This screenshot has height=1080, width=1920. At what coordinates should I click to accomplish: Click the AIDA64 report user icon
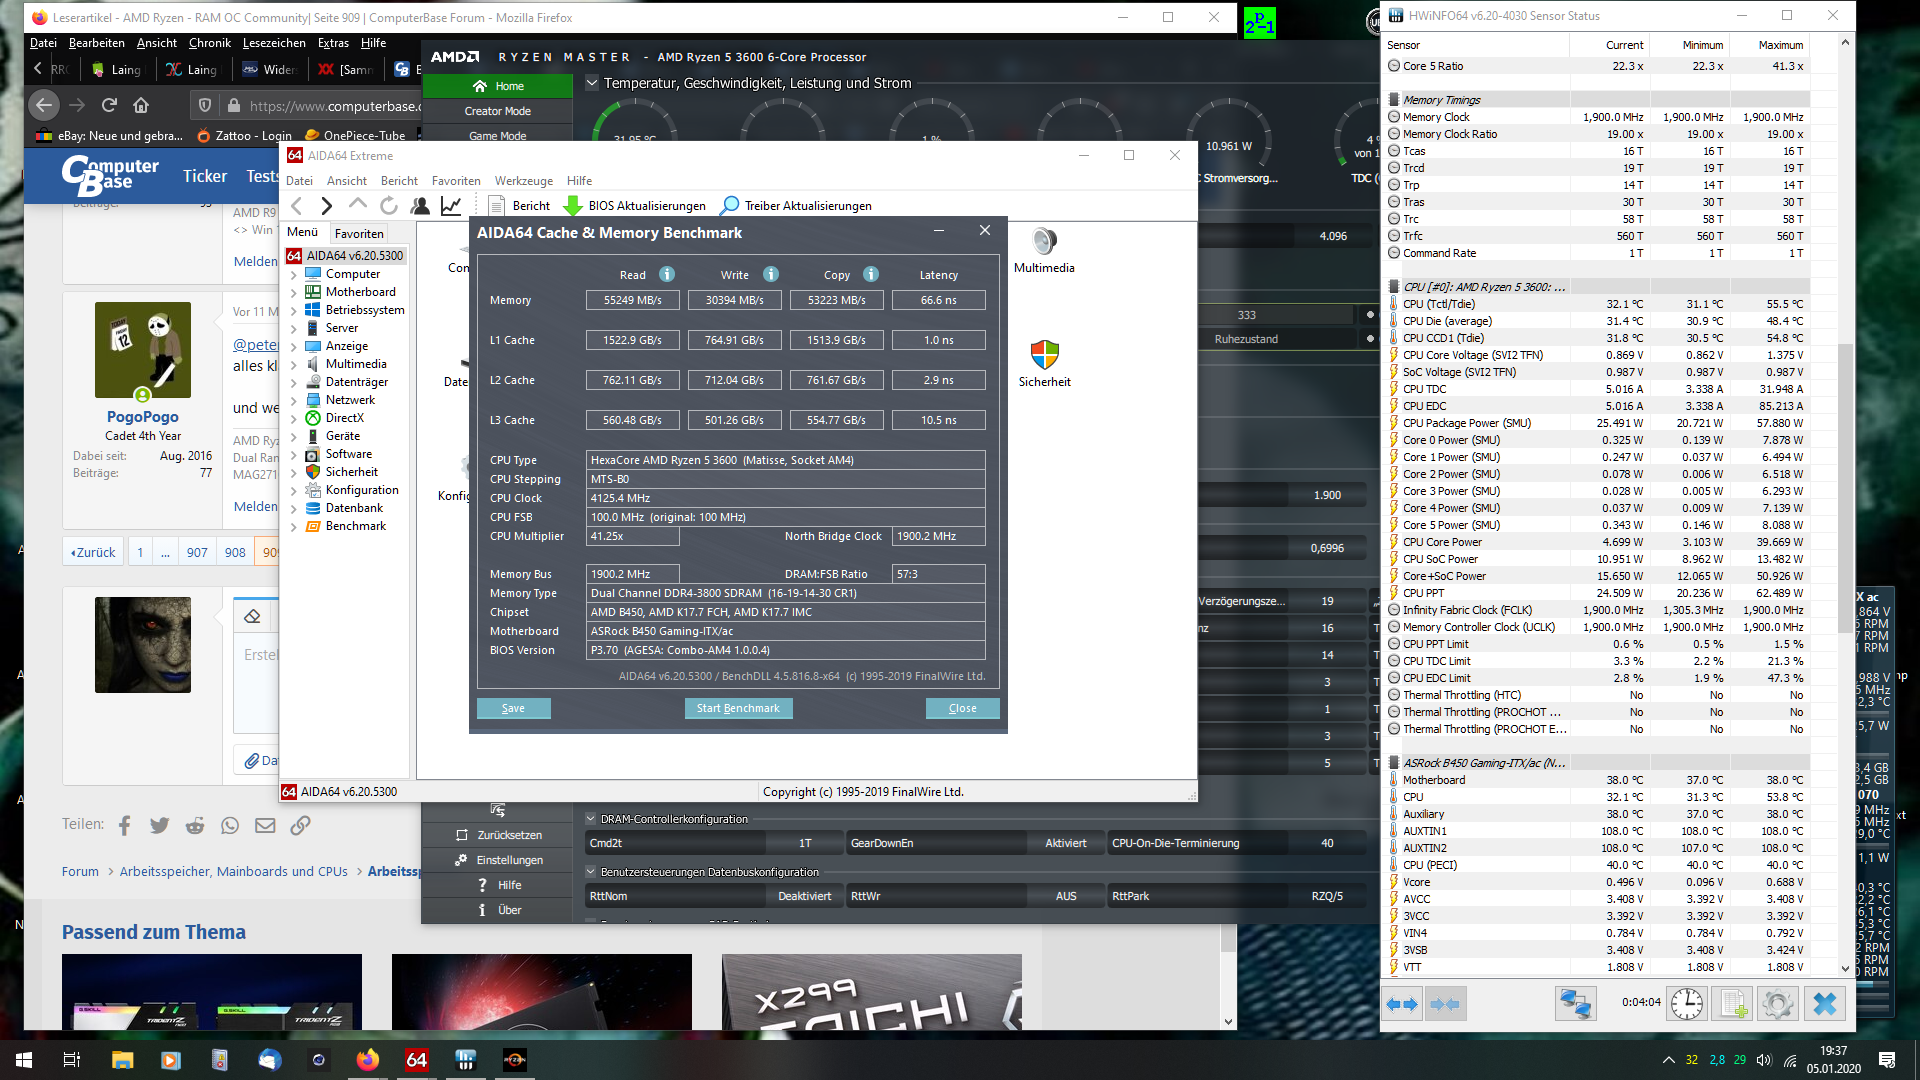point(420,205)
